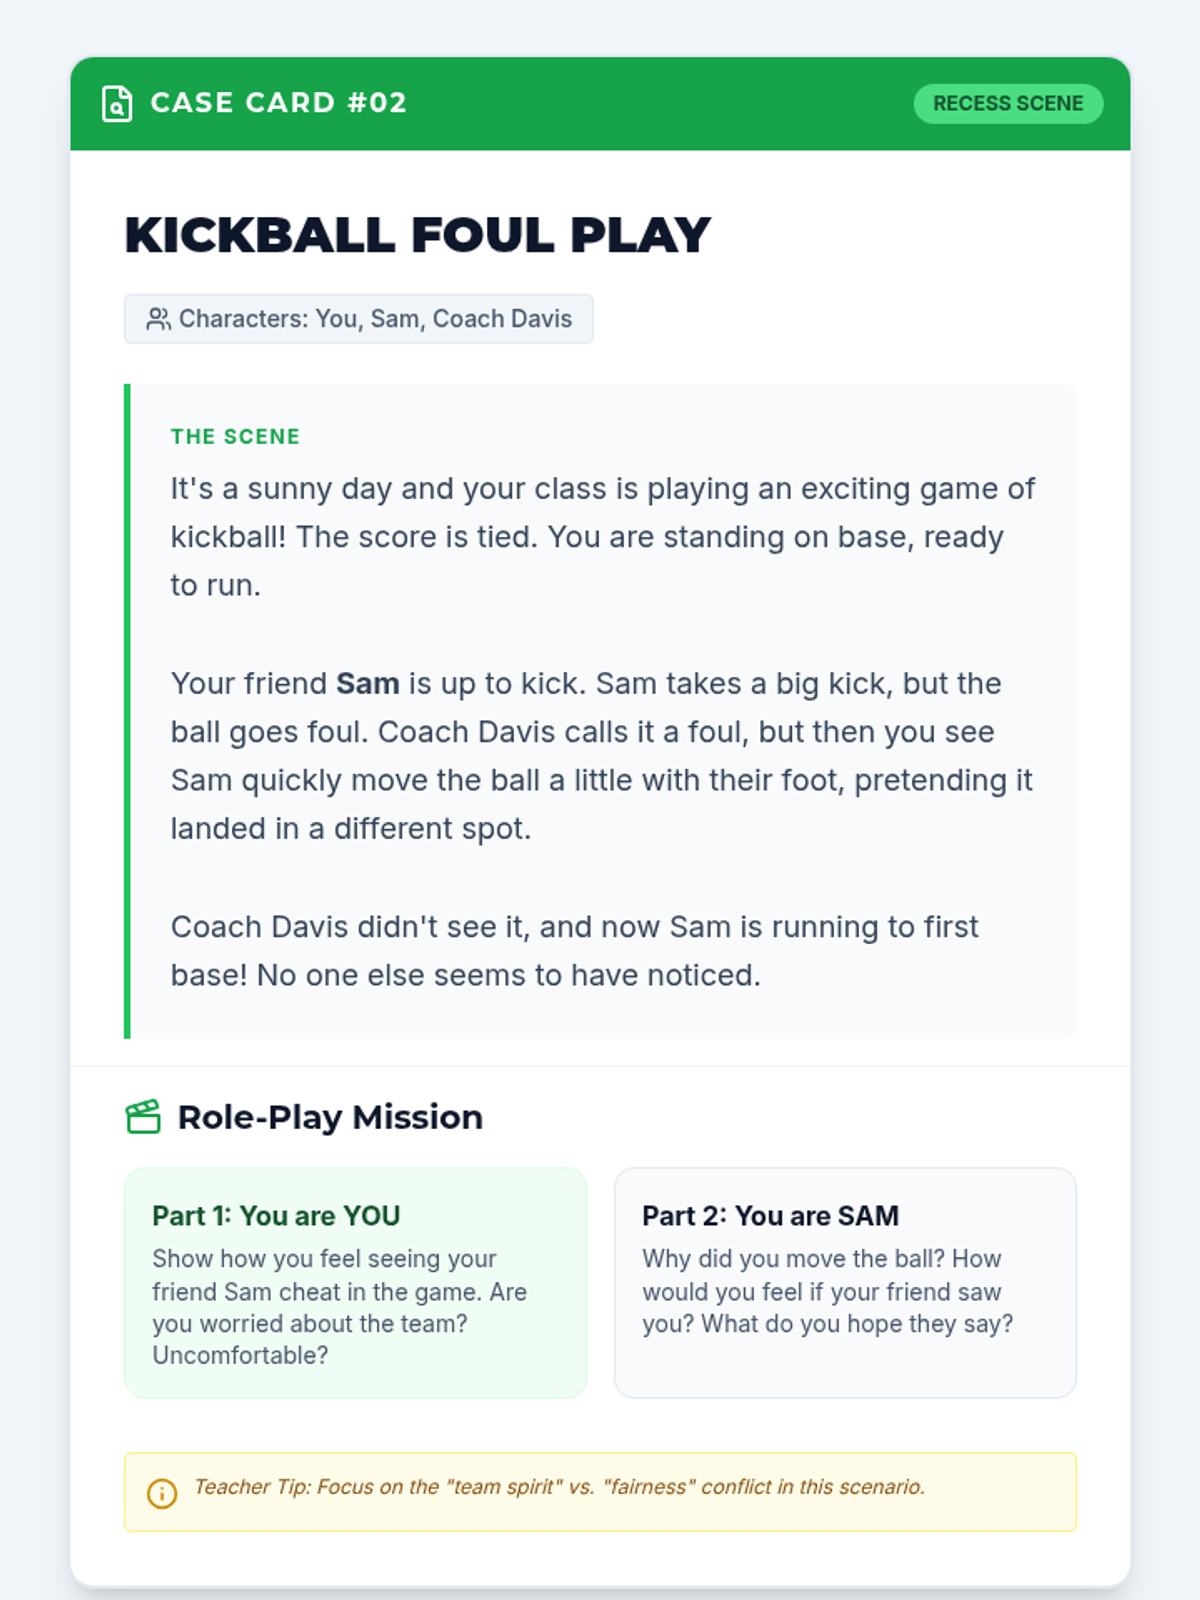
Task: Click the Part 1 description about Sam cheating
Action: (x=339, y=1307)
